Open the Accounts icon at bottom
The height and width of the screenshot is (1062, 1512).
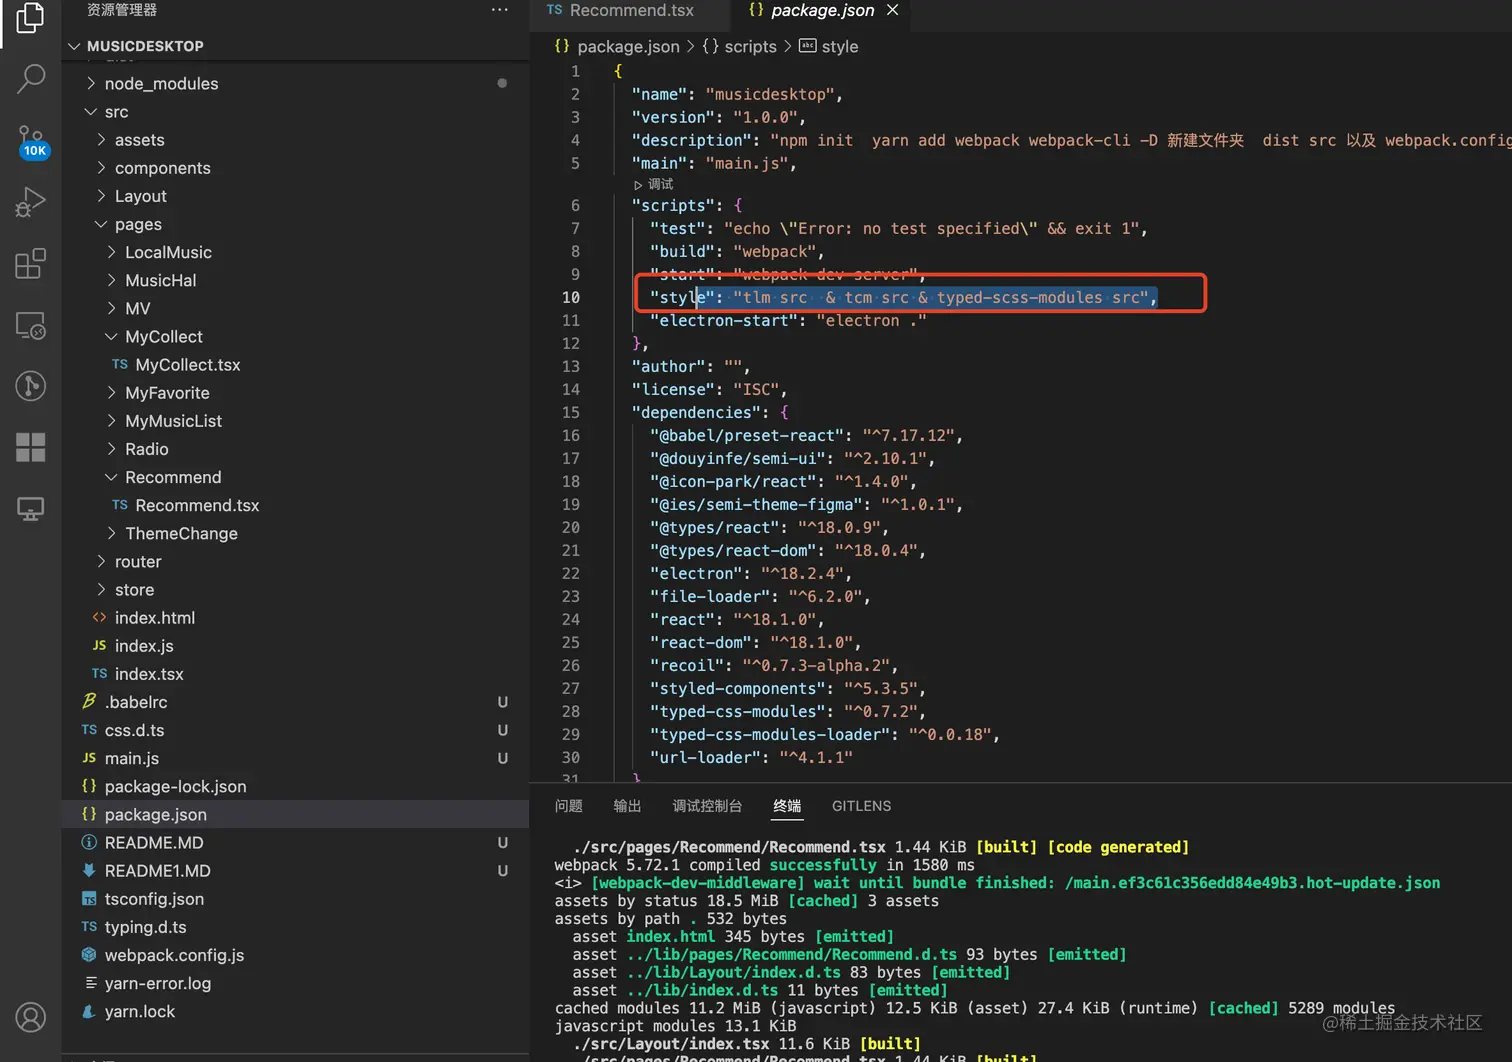coord(31,1018)
